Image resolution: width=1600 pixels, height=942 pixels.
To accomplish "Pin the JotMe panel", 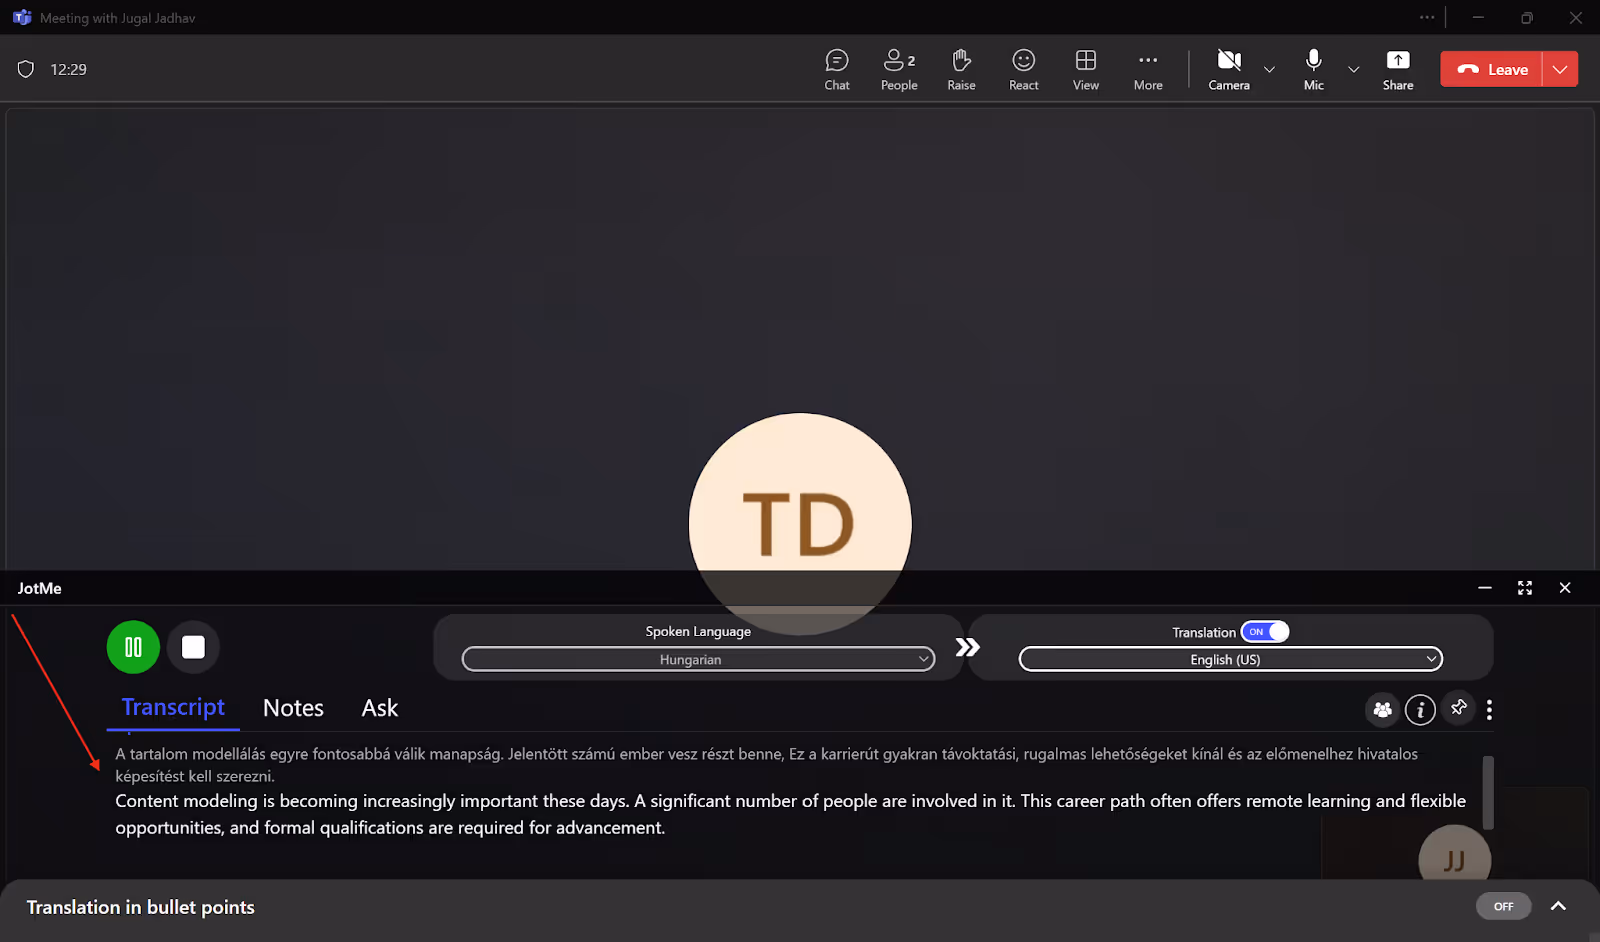I will 1459,708.
